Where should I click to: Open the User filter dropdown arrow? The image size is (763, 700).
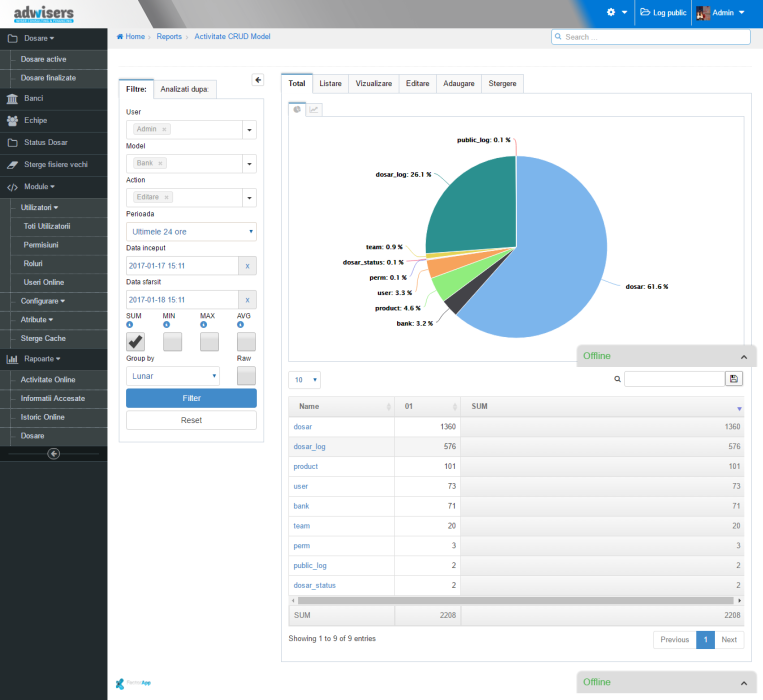tap(249, 130)
